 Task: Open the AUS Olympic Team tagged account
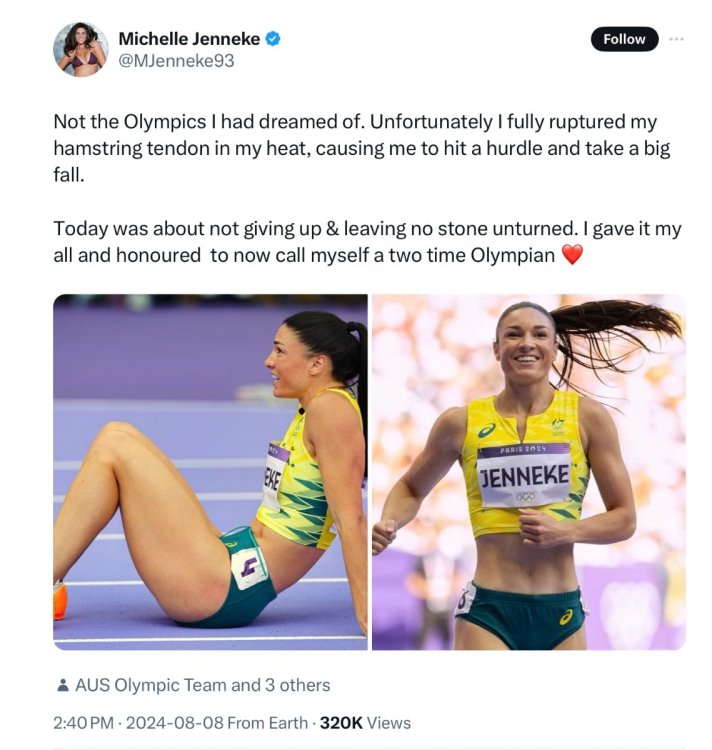pyautogui.click(x=151, y=686)
